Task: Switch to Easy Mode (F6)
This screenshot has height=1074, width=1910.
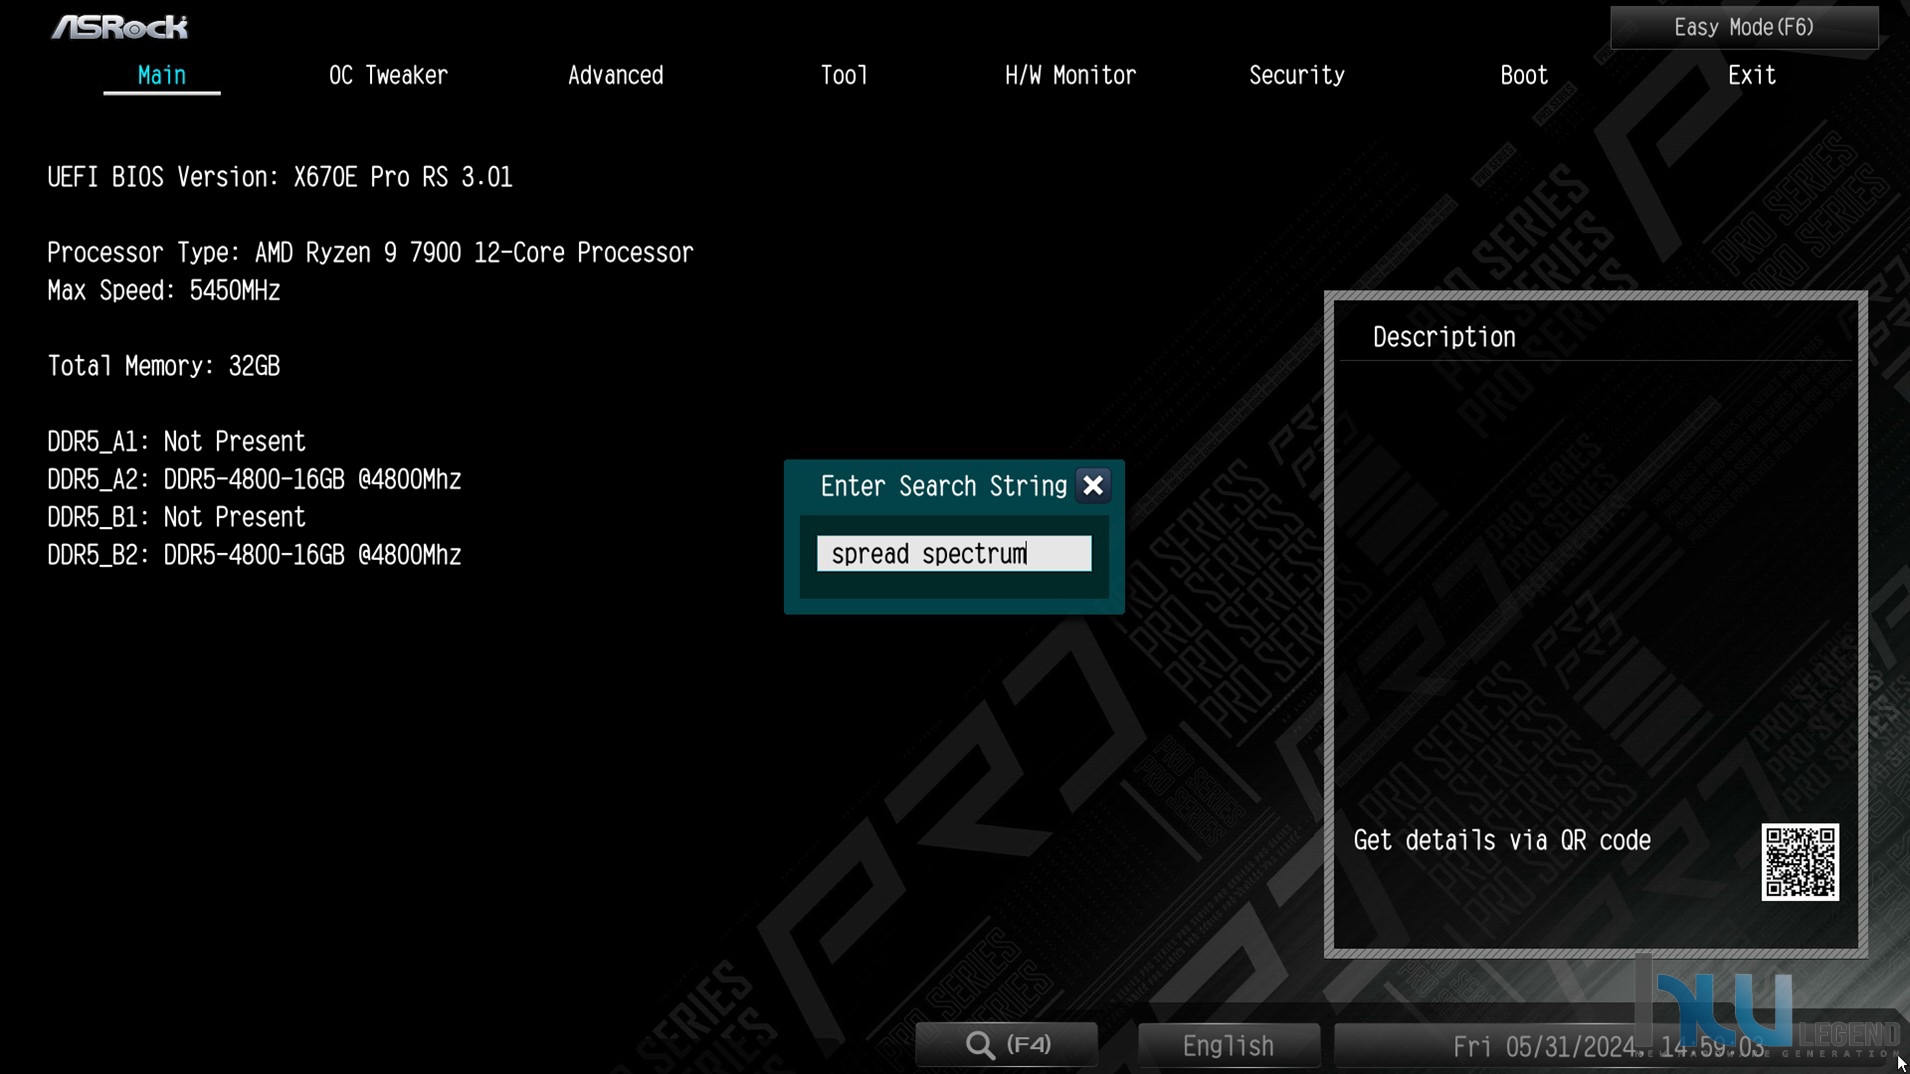Action: click(x=1744, y=27)
